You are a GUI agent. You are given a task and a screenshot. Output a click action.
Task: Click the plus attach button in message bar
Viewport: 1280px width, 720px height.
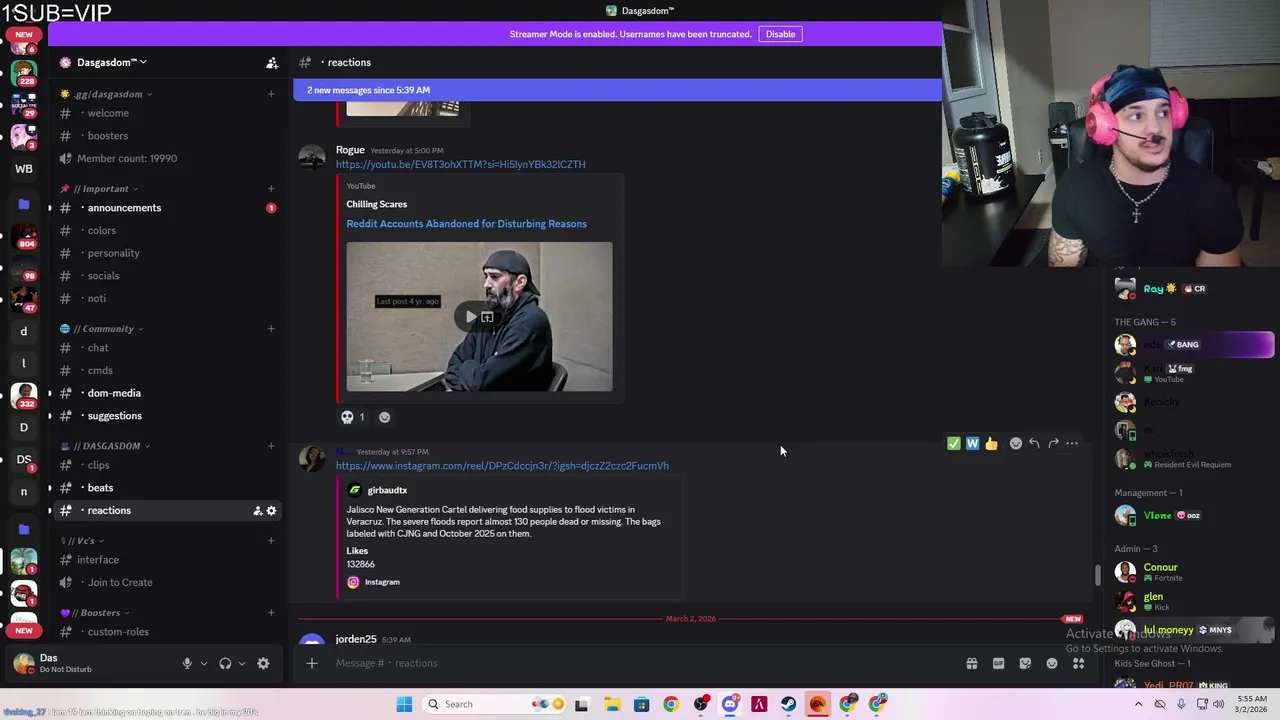[x=312, y=663]
